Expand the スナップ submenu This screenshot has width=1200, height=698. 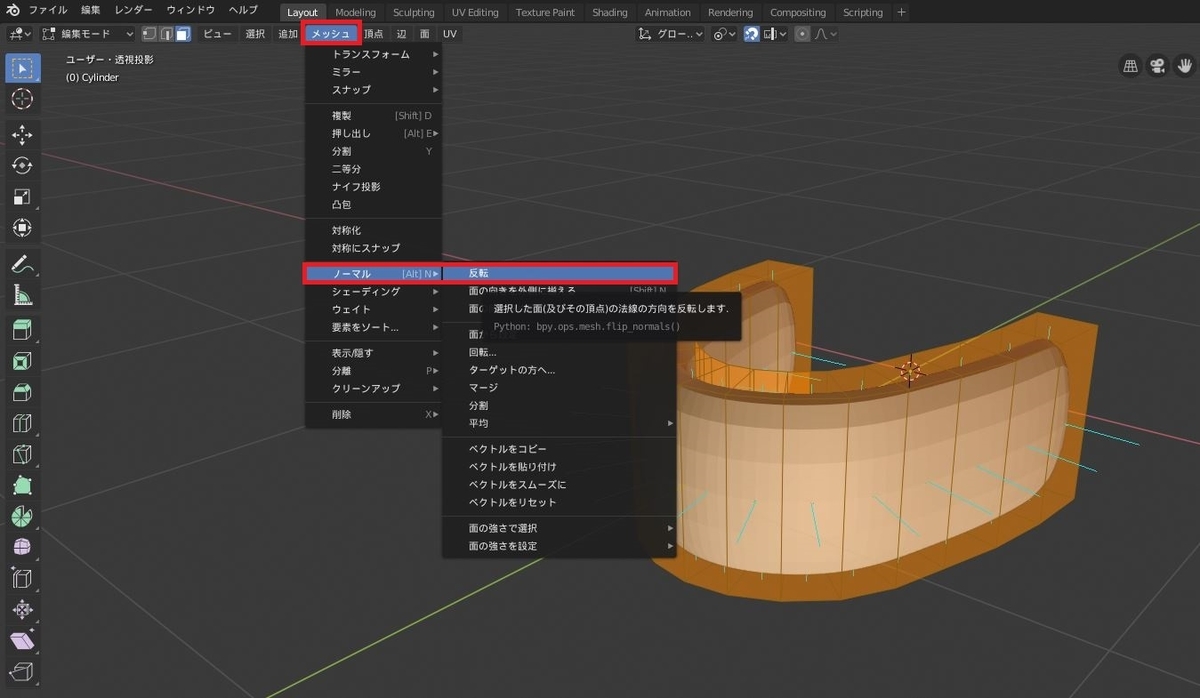tap(374, 90)
